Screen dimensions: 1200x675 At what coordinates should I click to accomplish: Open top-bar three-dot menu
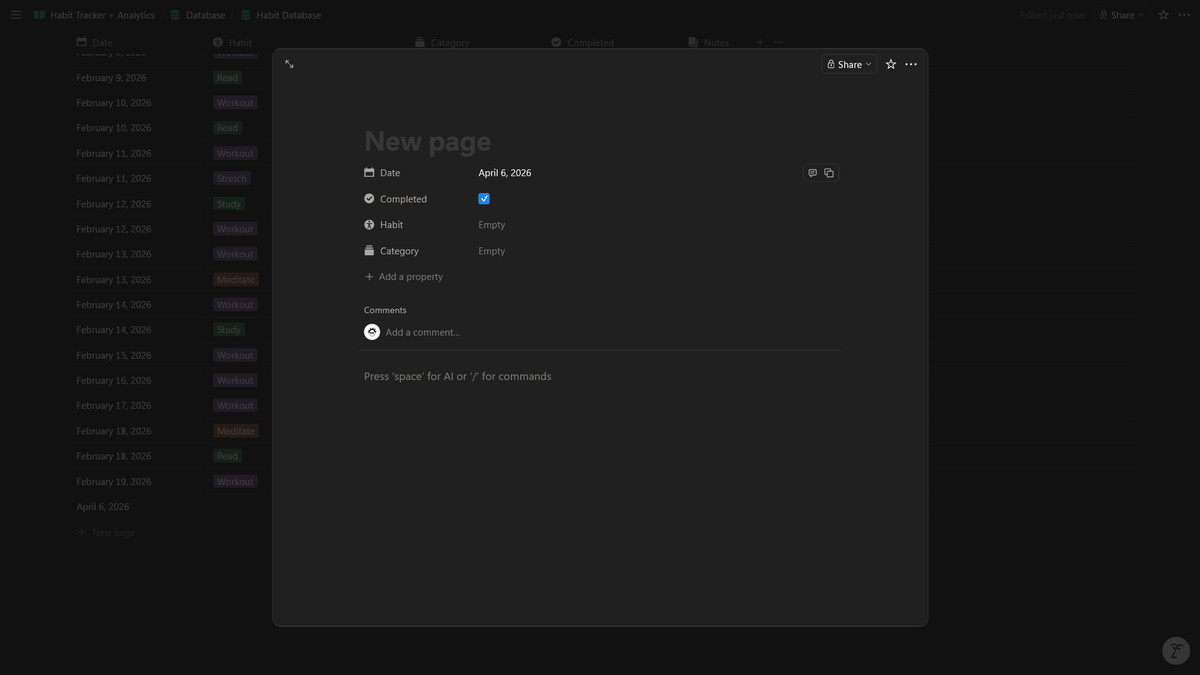(x=1184, y=15)
